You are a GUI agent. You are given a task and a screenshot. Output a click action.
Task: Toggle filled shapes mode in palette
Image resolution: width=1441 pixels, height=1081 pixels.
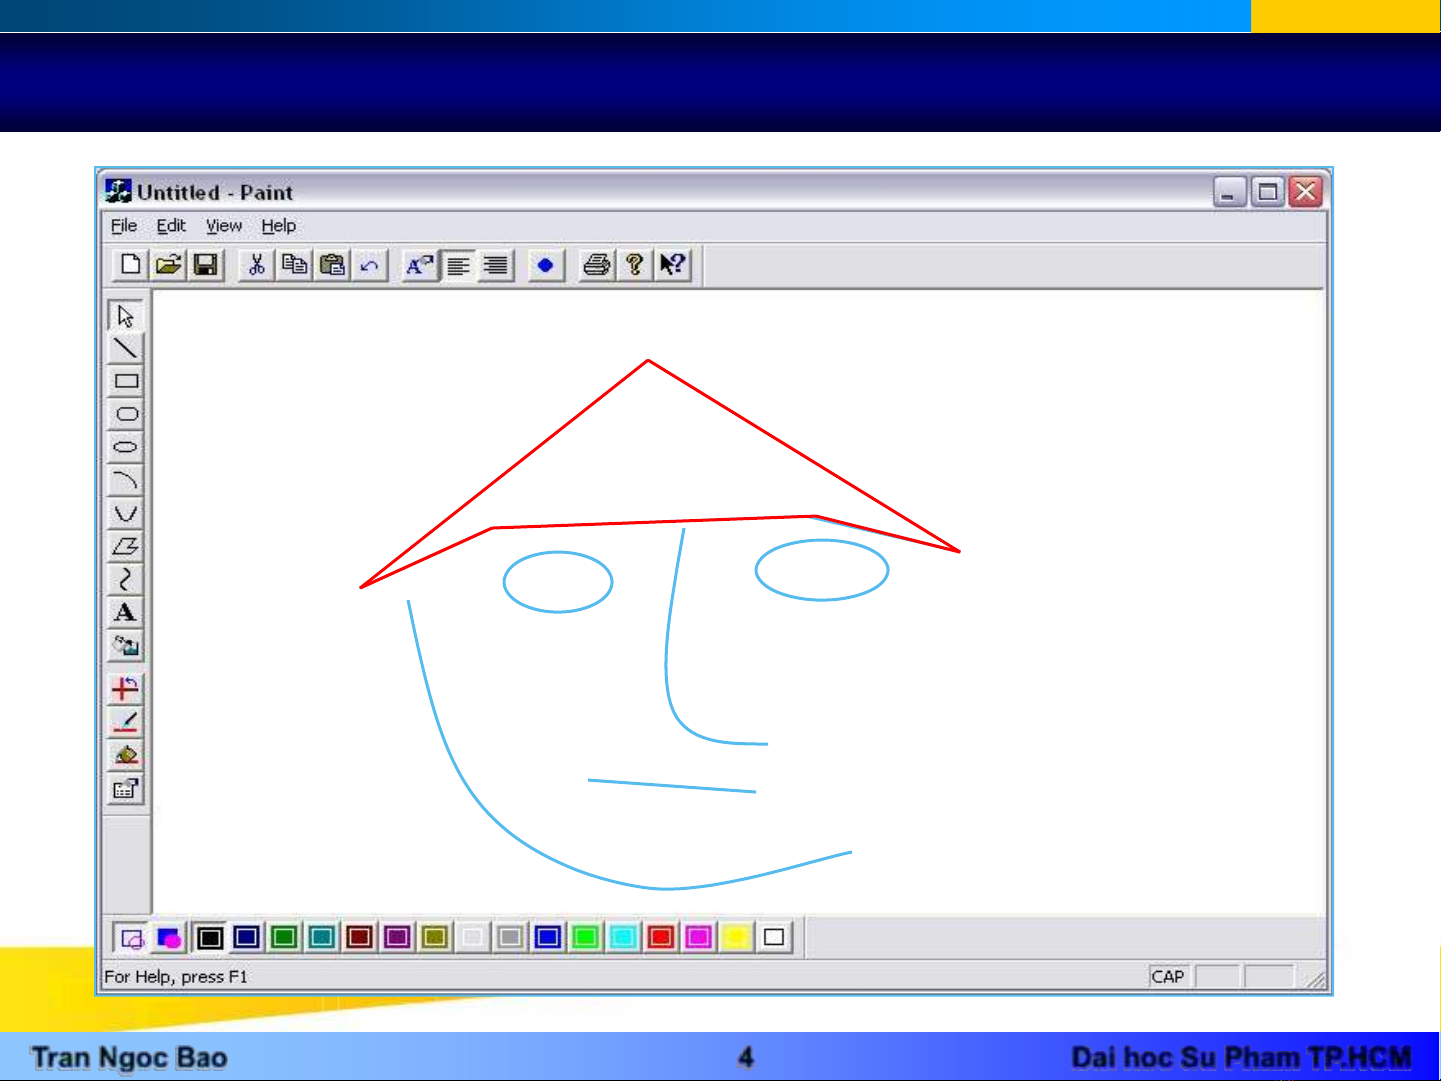coord(169,938)
